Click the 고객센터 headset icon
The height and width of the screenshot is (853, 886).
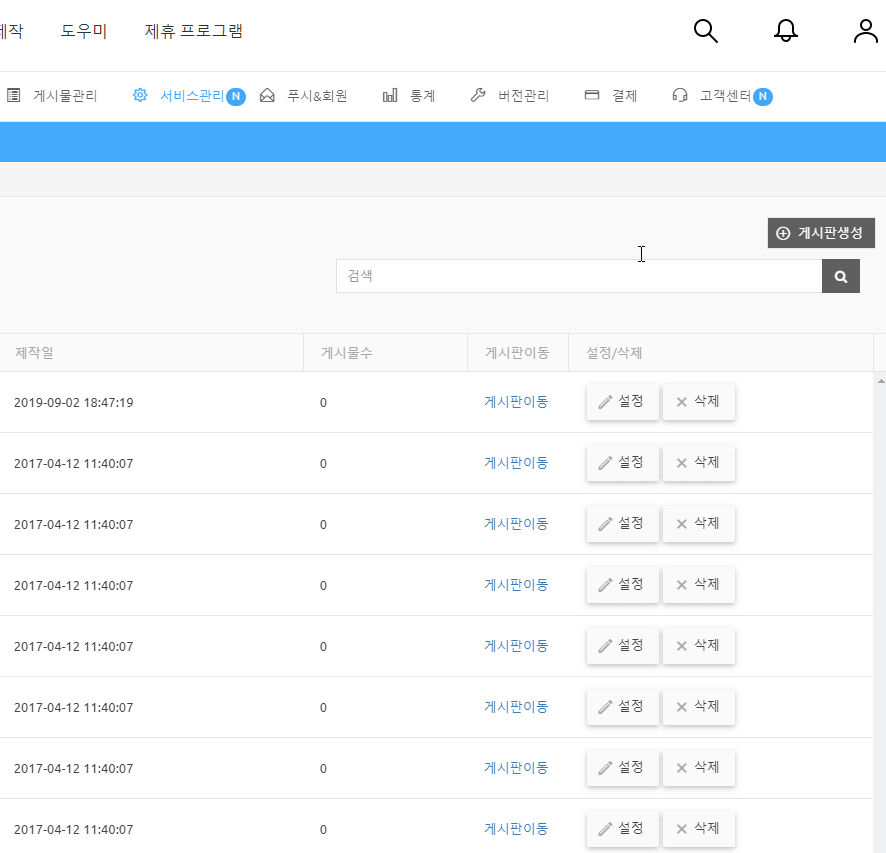[680, 96]
